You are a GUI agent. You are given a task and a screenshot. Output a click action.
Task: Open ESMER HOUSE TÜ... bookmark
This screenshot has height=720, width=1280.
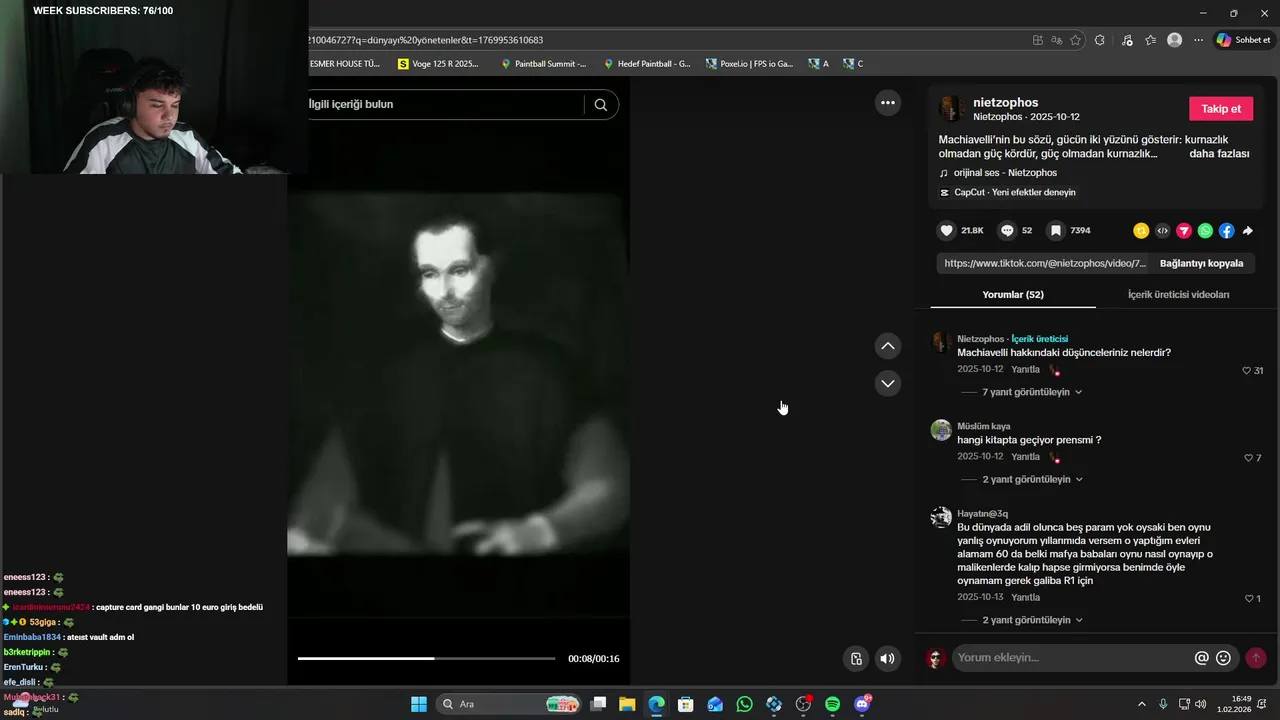pyautogui.click(x=345, y=63)
